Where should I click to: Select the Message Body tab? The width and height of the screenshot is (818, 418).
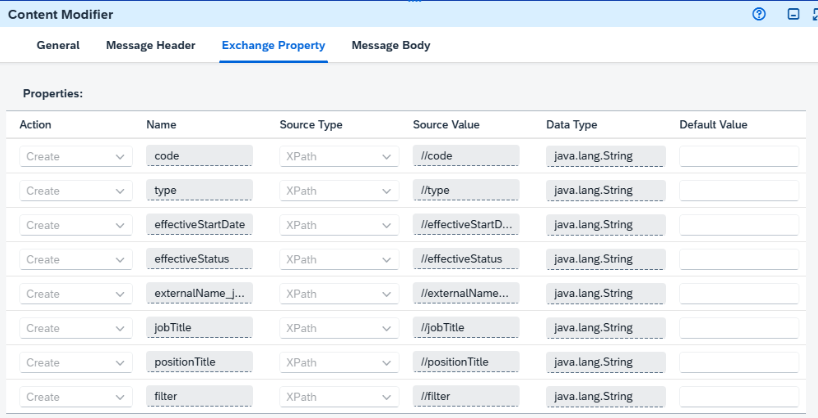coord(391,45)
